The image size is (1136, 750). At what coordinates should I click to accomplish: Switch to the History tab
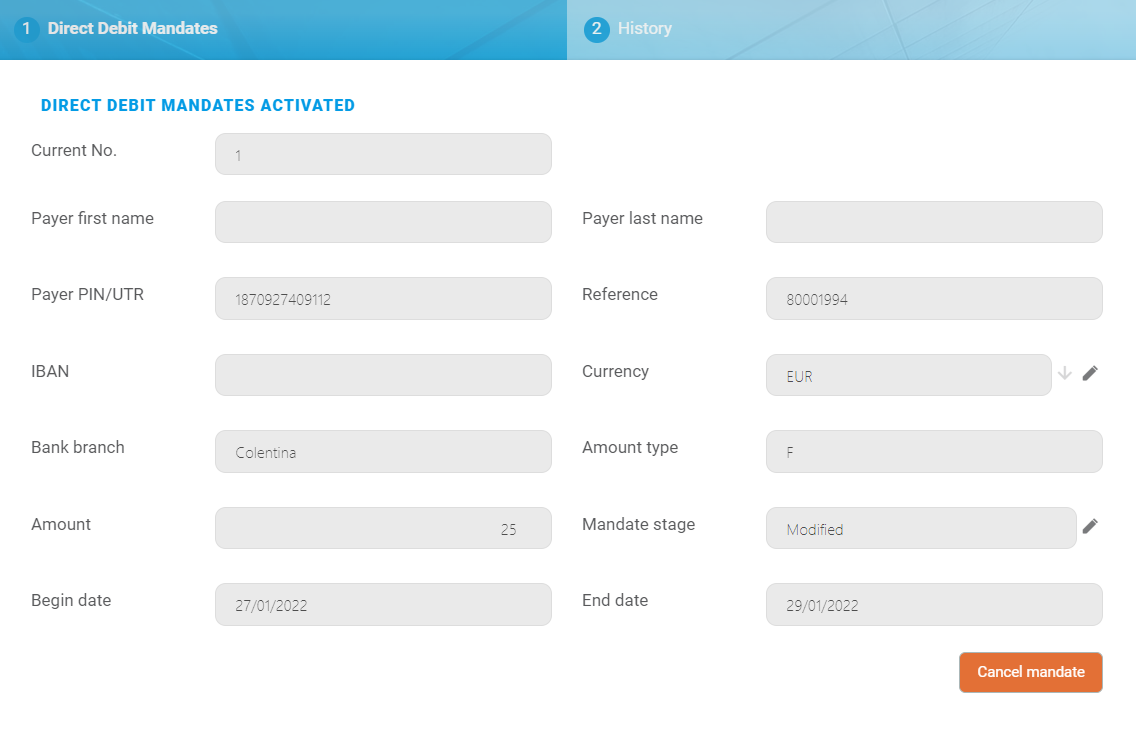644,29
